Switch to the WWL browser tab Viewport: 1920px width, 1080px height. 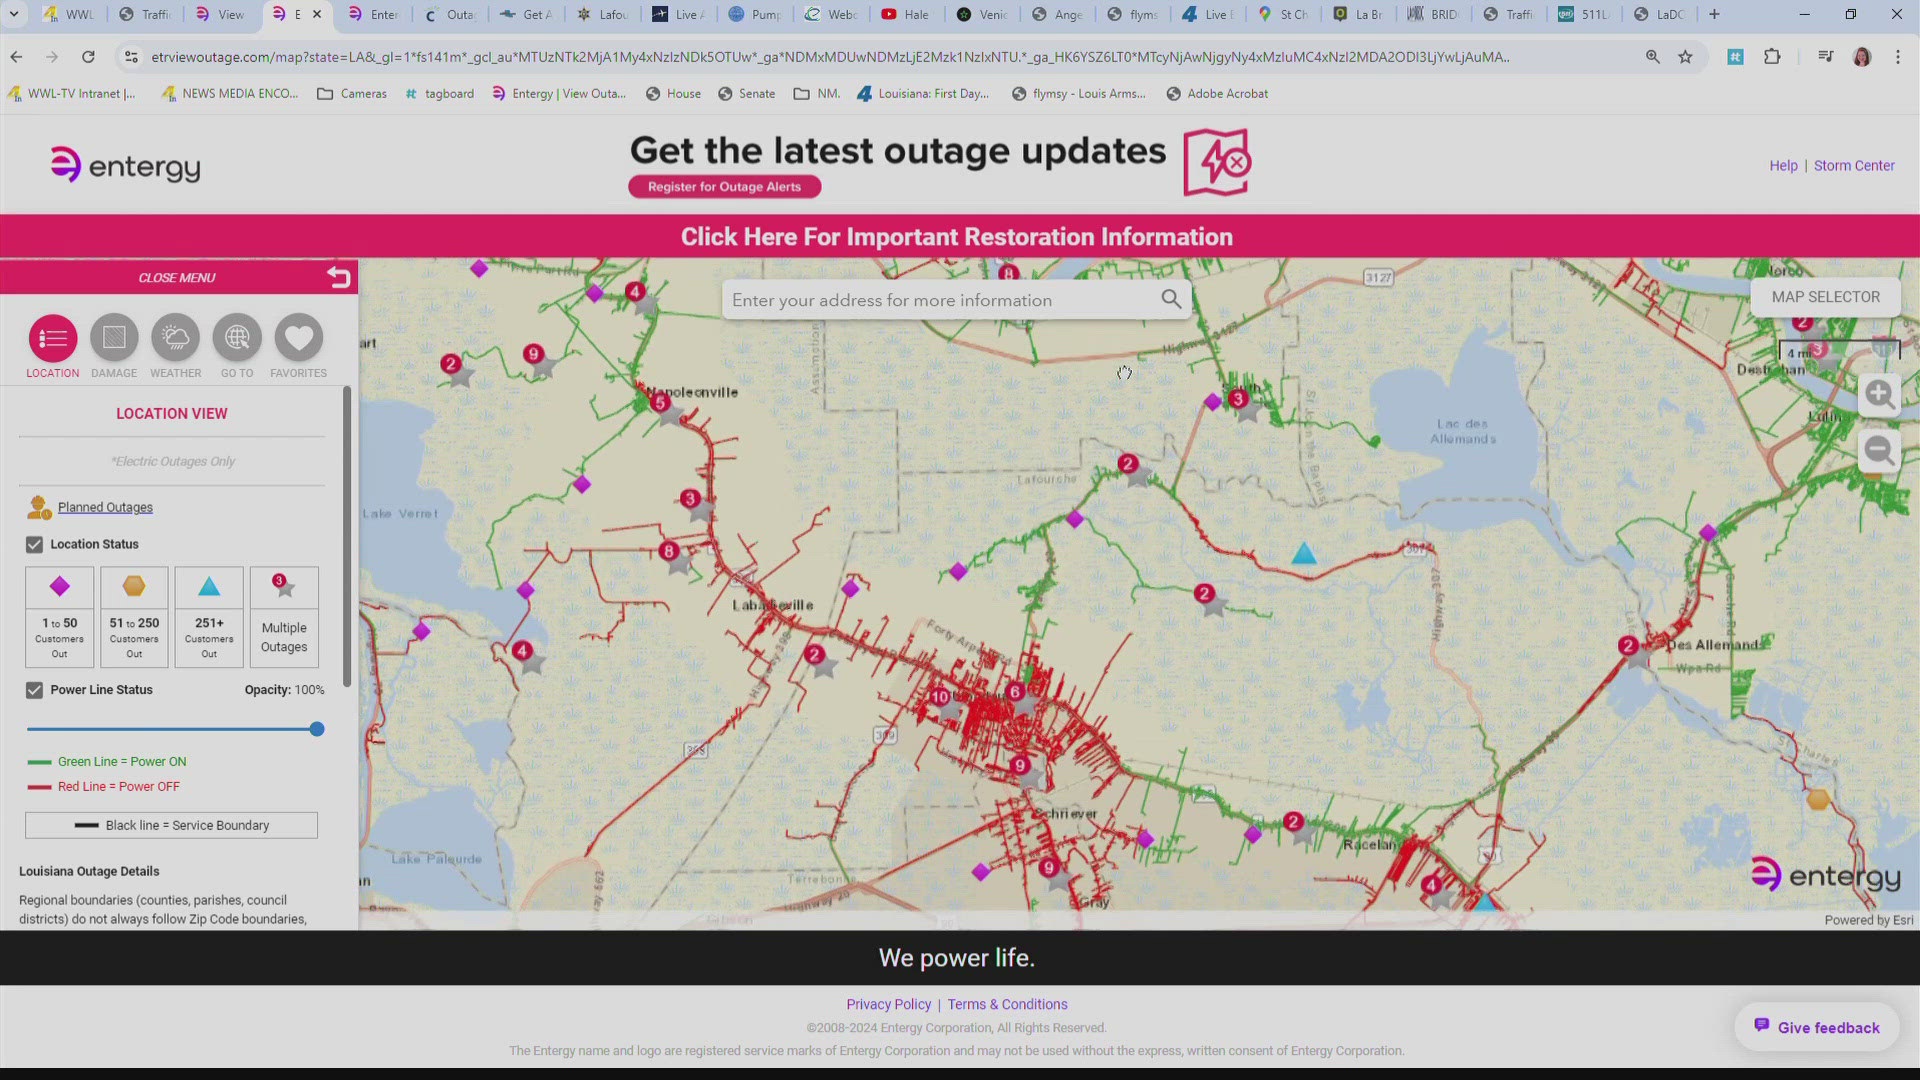[x=68, y=14]
